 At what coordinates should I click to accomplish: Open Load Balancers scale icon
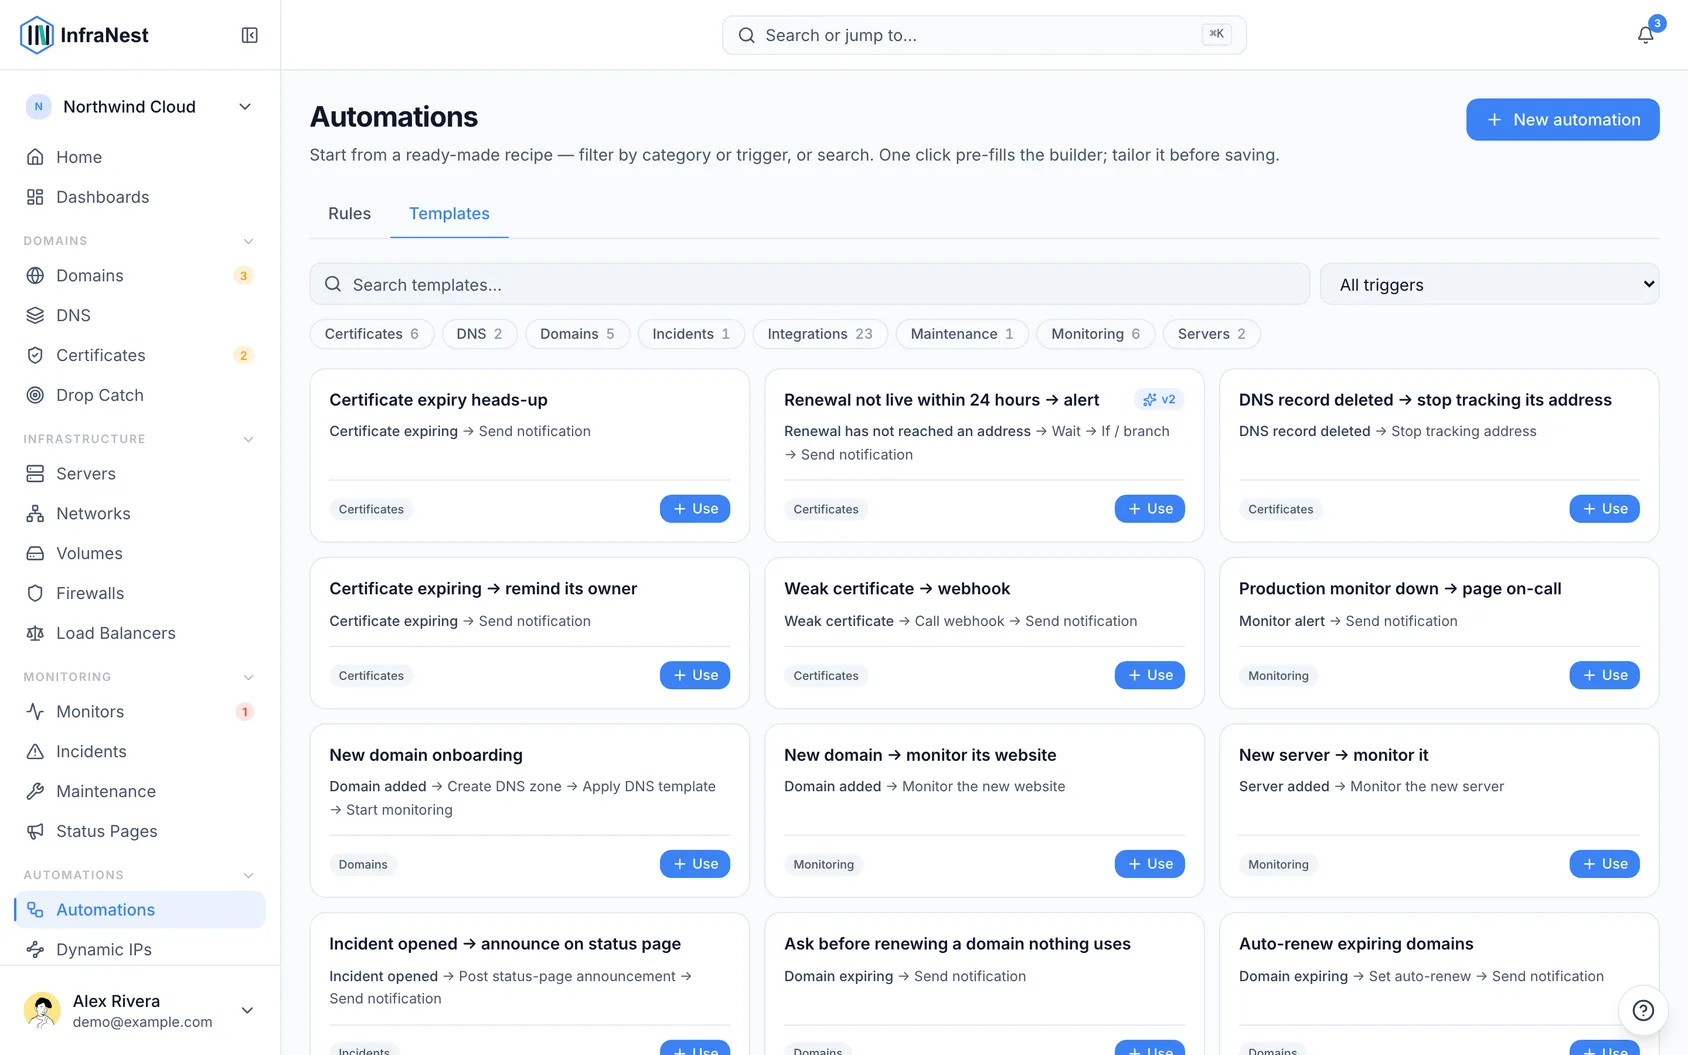click(35, 633)
